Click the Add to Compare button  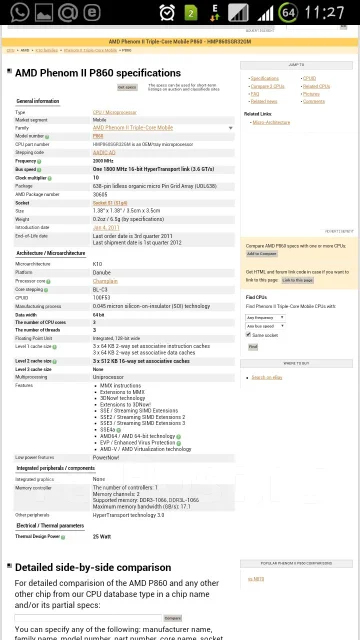pyautogui.click(x=262, y=254)
